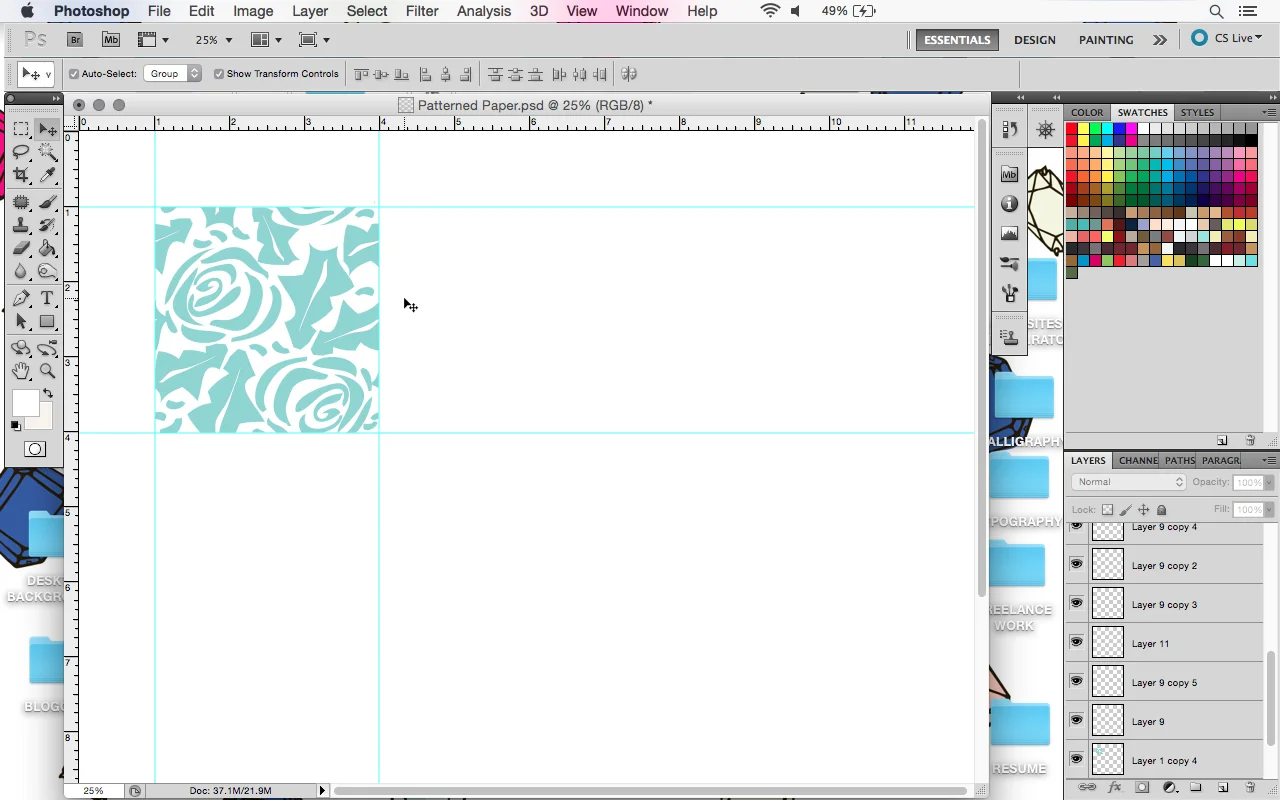Launch Mini Bridge from the application bar

[111, 40]
